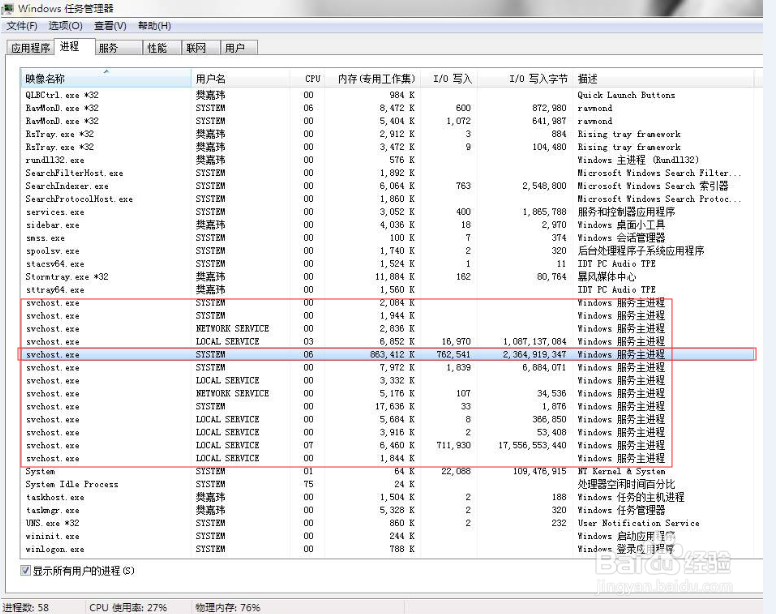Screen dimensions: 776x614
Task: Select the sttray64.exe process
Action: (387, 289)
